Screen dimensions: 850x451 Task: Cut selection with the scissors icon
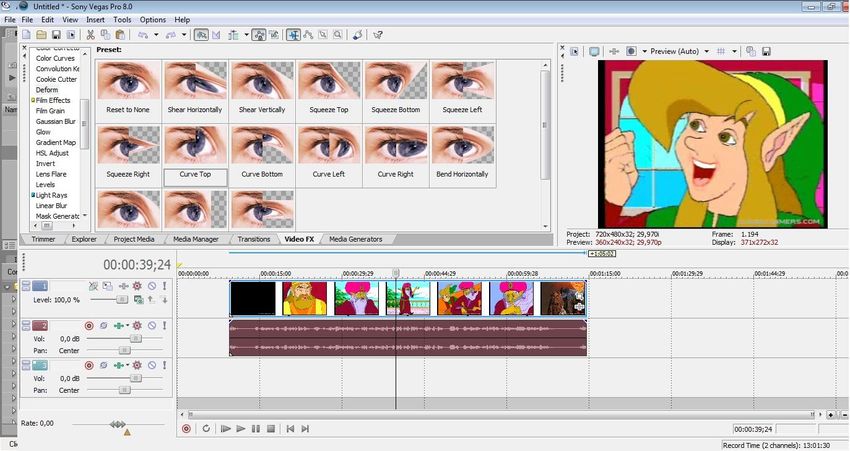tap(91, 35)
